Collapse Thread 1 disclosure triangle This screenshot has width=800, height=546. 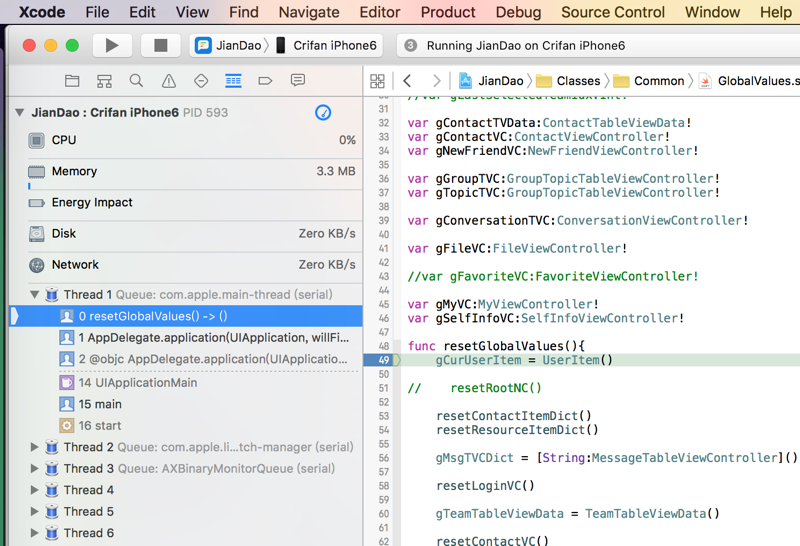(x=35, y=294)
